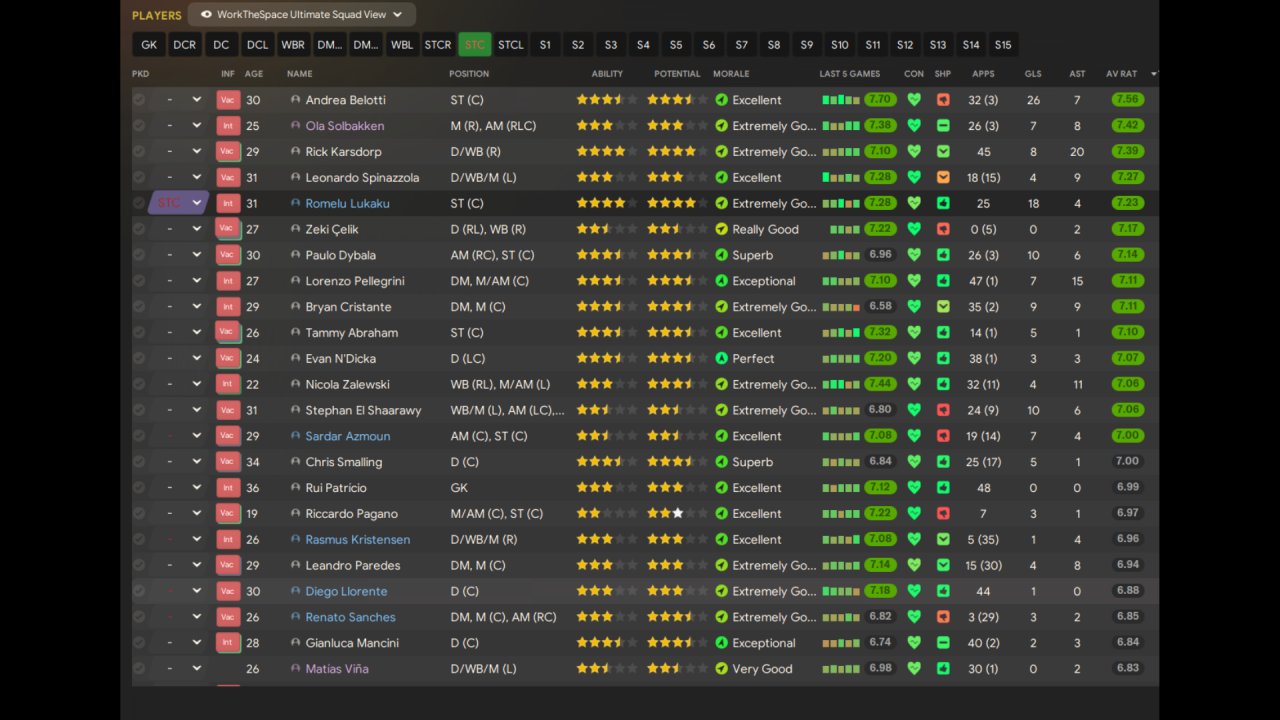Click Leonardo Spinazzola's orange sharpness icon
This screenshot has width=1280, height=720.
[943, 177]
